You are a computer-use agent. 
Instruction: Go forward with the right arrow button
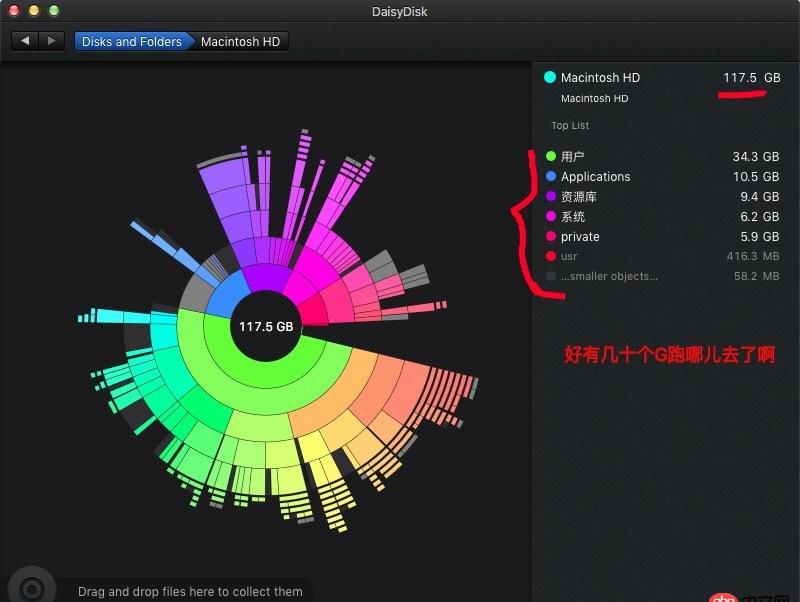pyautogui.click(x=52, y=41)
